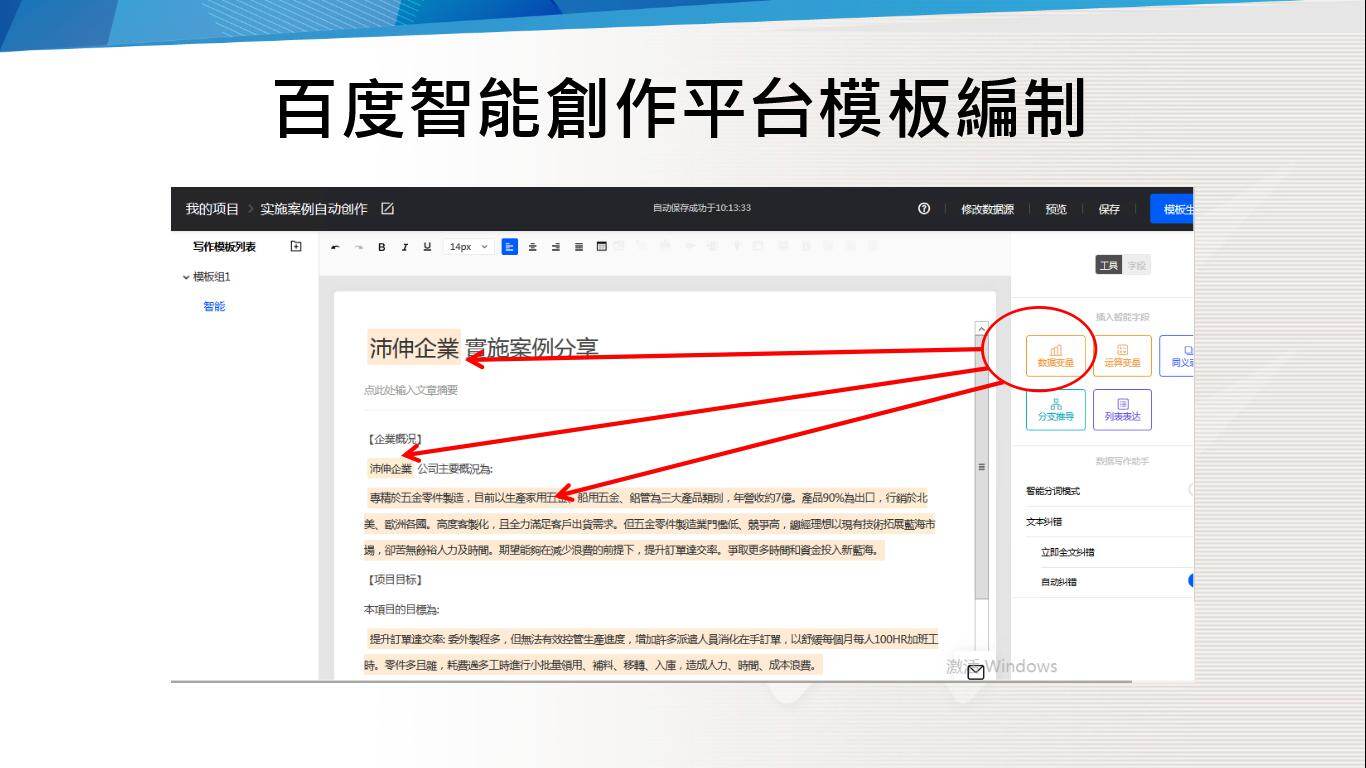Viewport: 1366px width, 768px height.
Task: Select the 工具 tab
Action: (x=1108, y=265)
